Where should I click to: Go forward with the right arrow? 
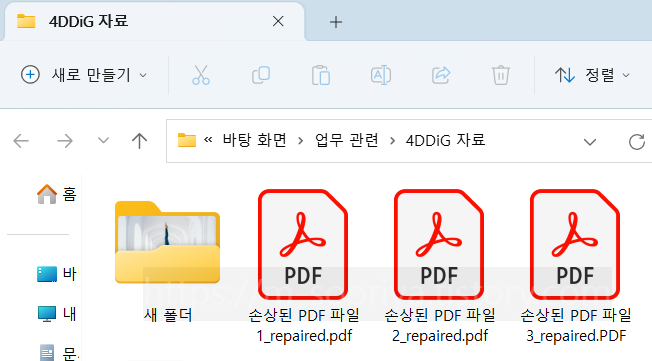coord(65,141)
